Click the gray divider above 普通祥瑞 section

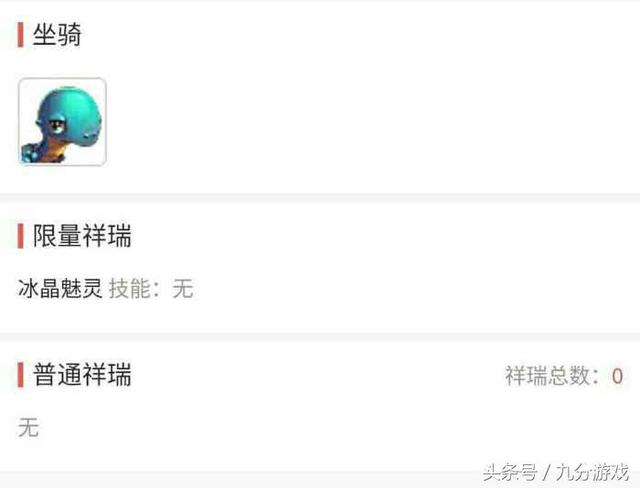coord(320,337)
